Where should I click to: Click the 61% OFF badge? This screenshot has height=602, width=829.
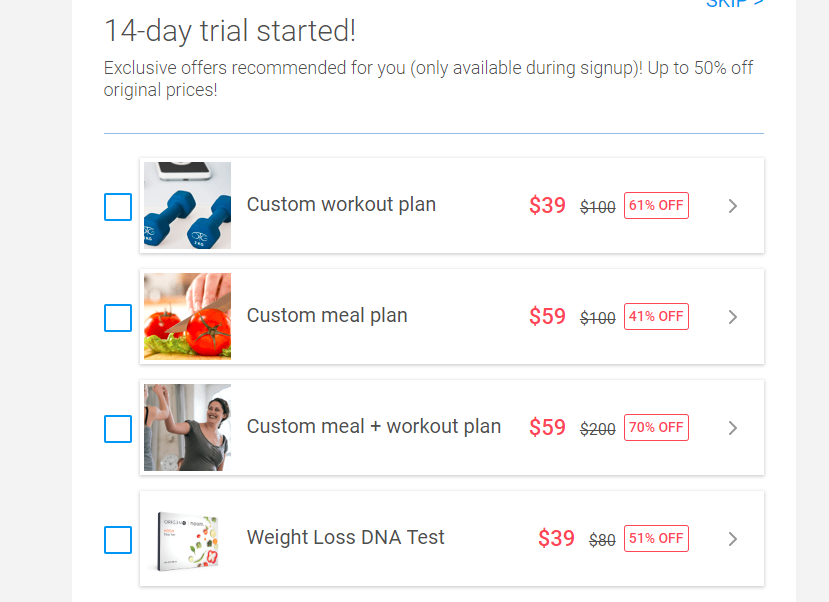pyautogui.click(x=655, y=205)
